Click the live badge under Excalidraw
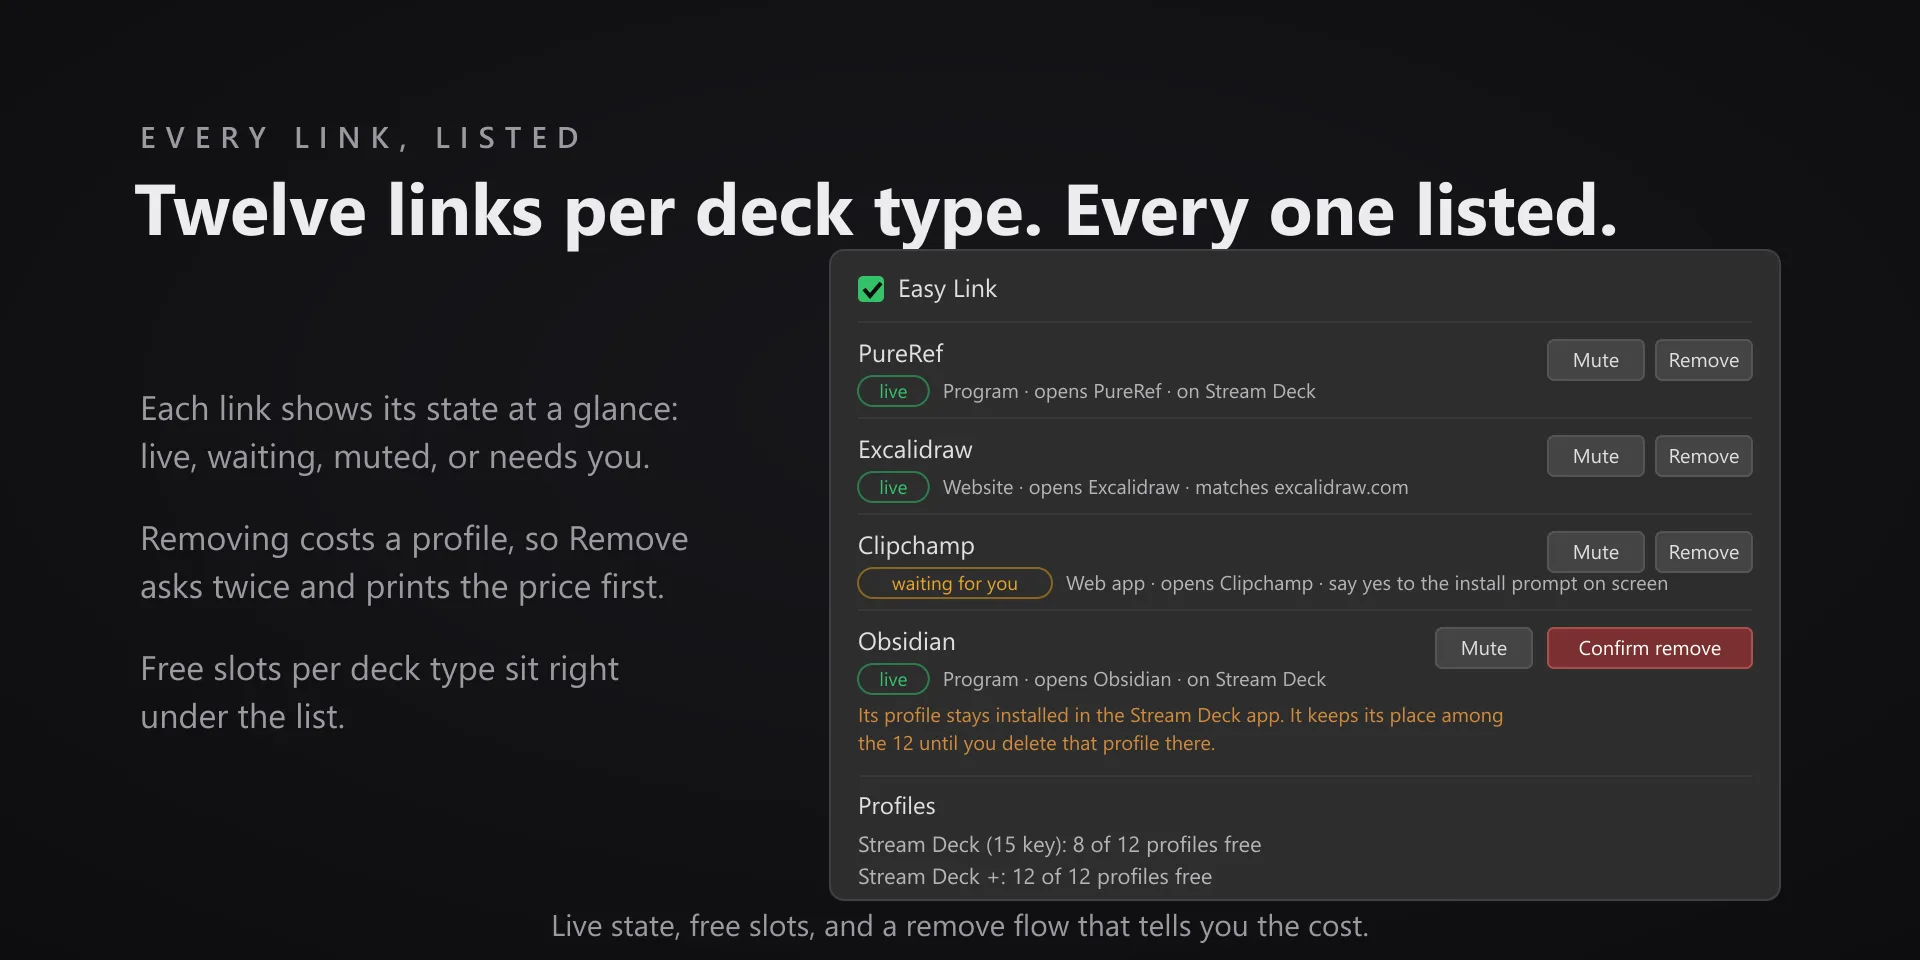Image resolution: width=1920 pixels, height=960 pixels. click(893, 487)
